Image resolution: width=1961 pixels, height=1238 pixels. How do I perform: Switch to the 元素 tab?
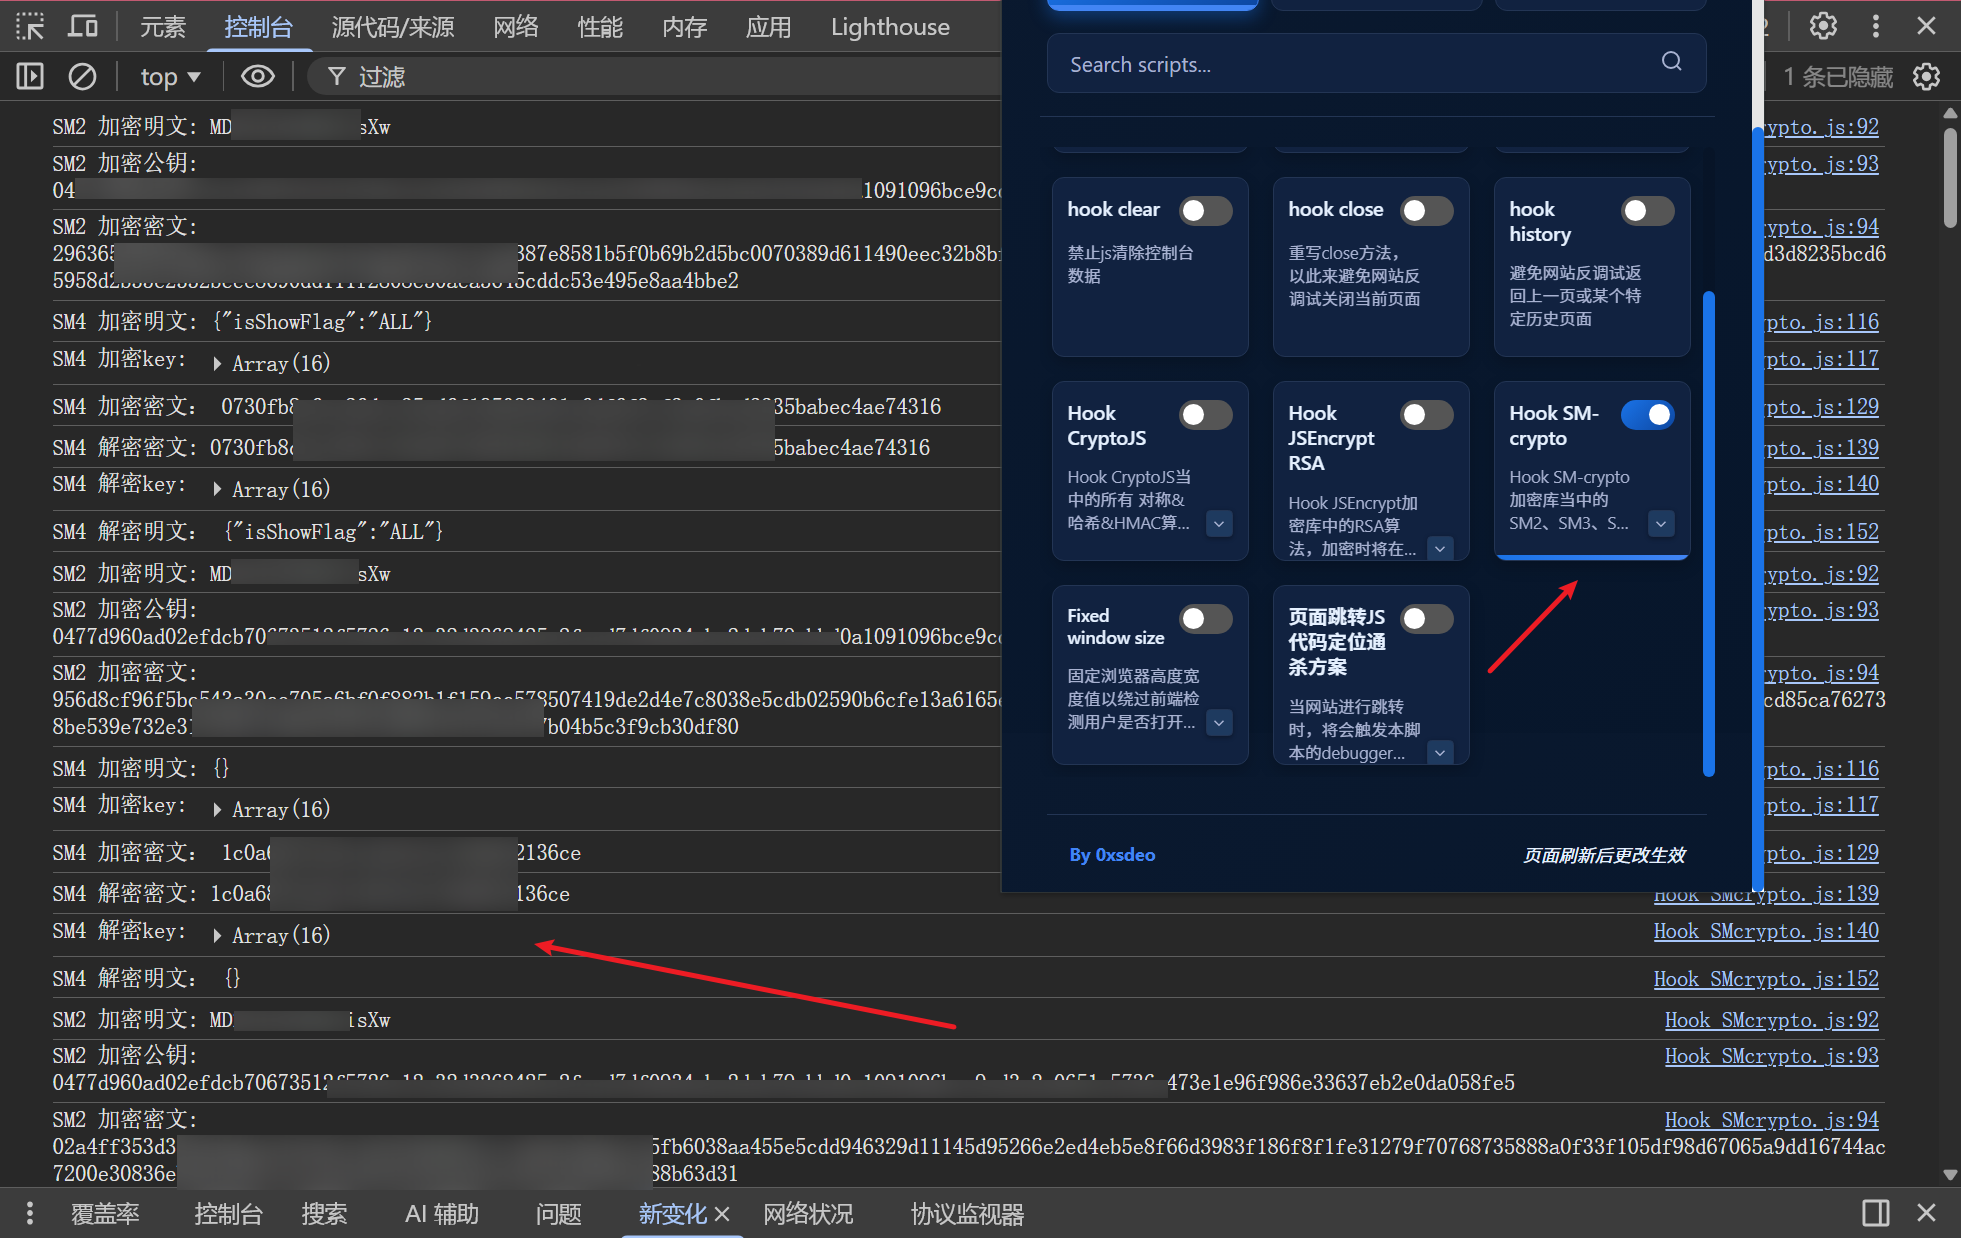[162, 27]
